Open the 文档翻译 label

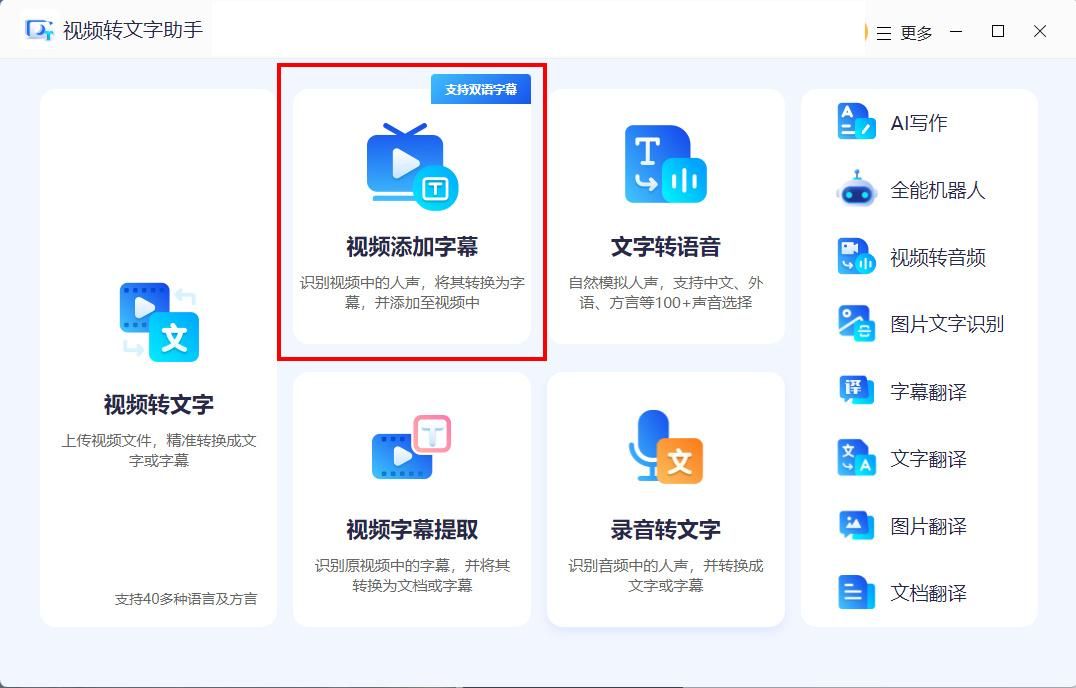click(928, 593)
